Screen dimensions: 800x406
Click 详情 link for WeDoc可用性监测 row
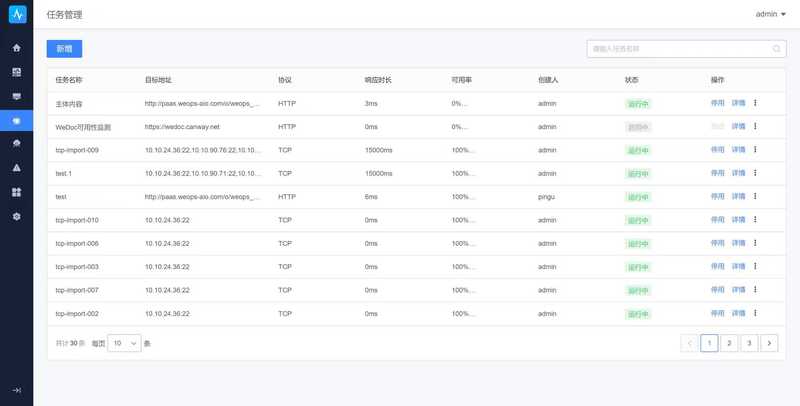click(738, 127)
